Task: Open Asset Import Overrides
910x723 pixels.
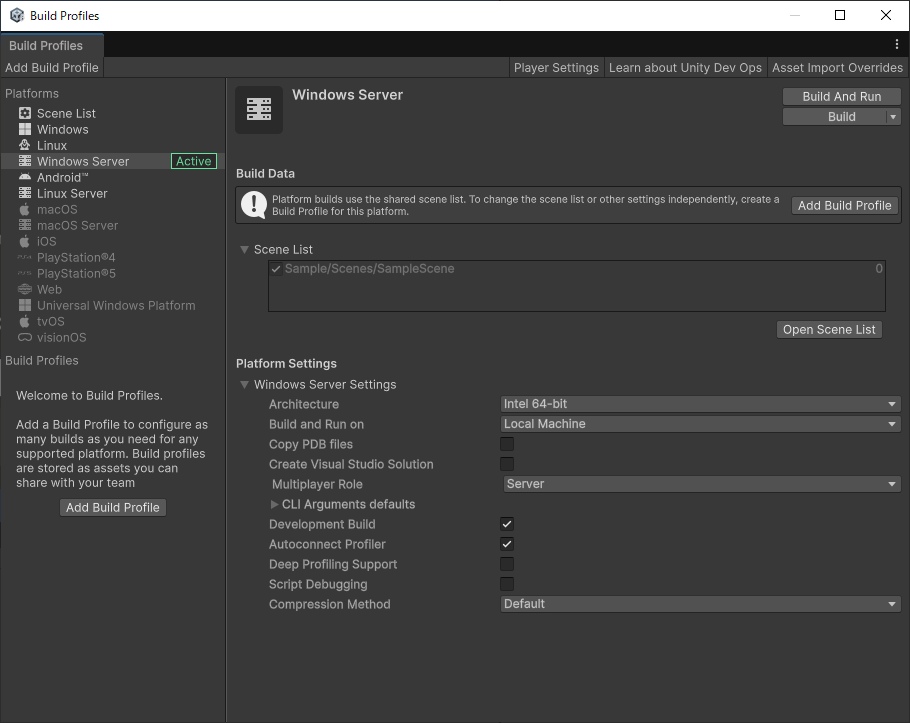Action: pos(837,68)
